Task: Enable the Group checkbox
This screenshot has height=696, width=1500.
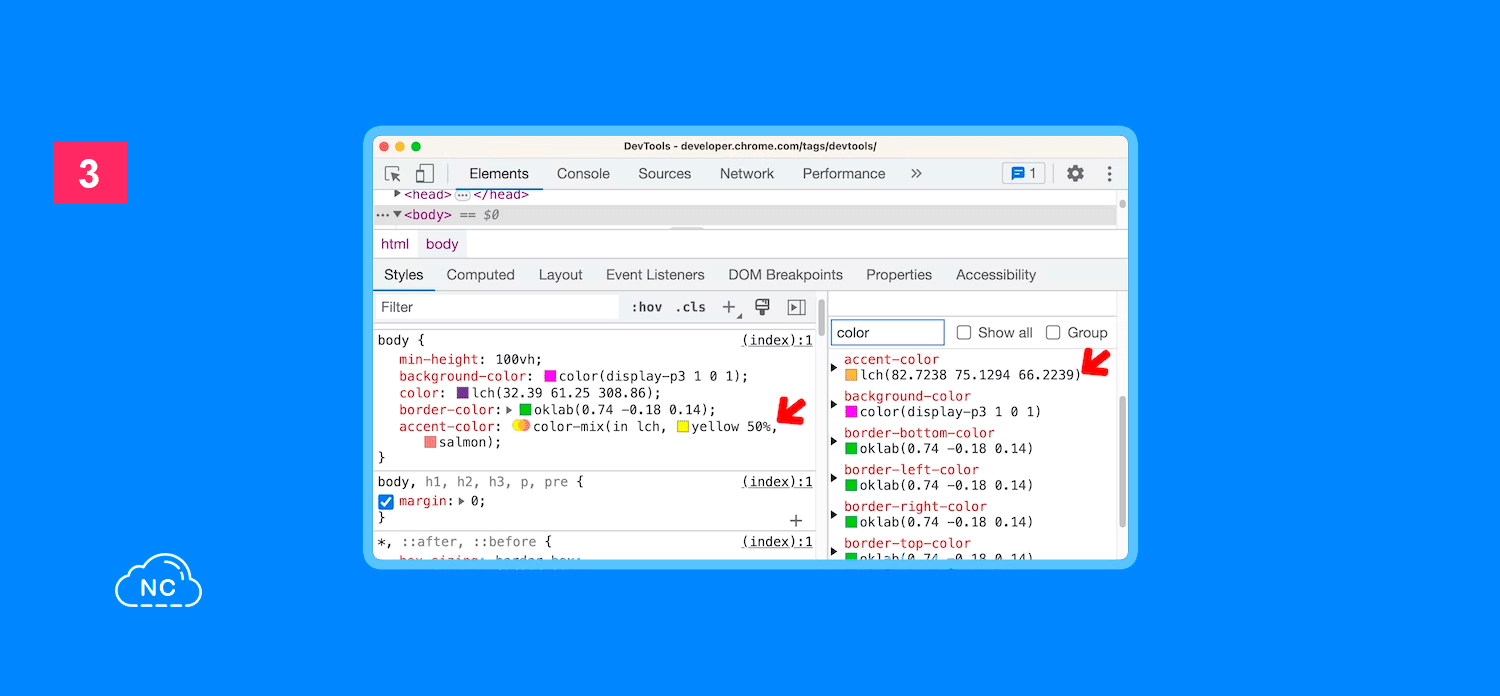Action: coord(1053,333)
